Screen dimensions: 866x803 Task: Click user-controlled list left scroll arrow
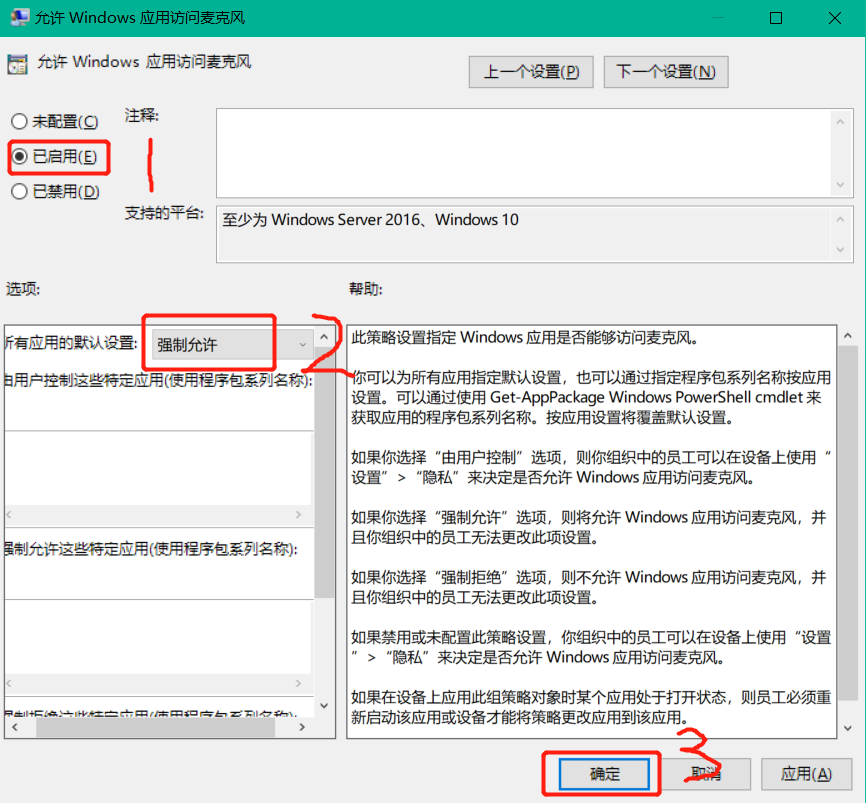9,515
